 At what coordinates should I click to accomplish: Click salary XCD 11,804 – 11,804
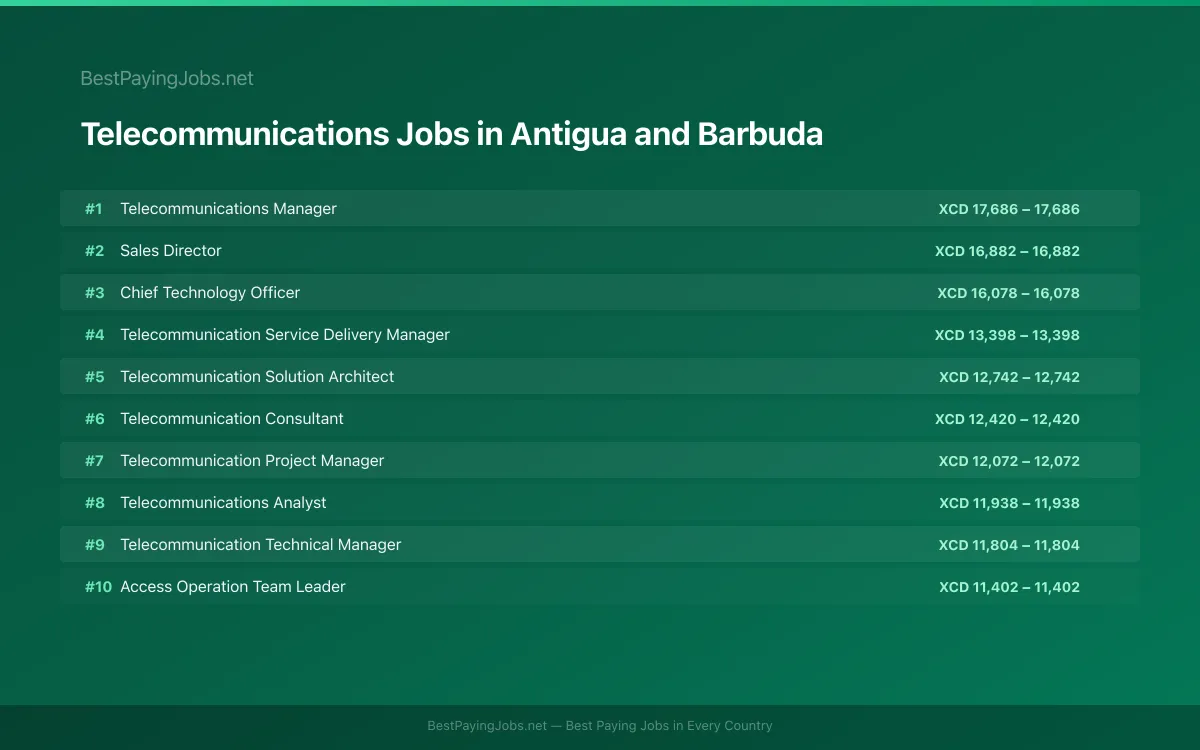pos(1009,545)
